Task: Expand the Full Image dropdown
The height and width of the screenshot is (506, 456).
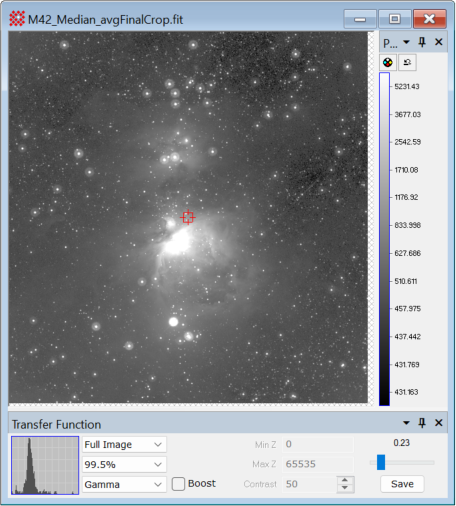Action: 124,445
